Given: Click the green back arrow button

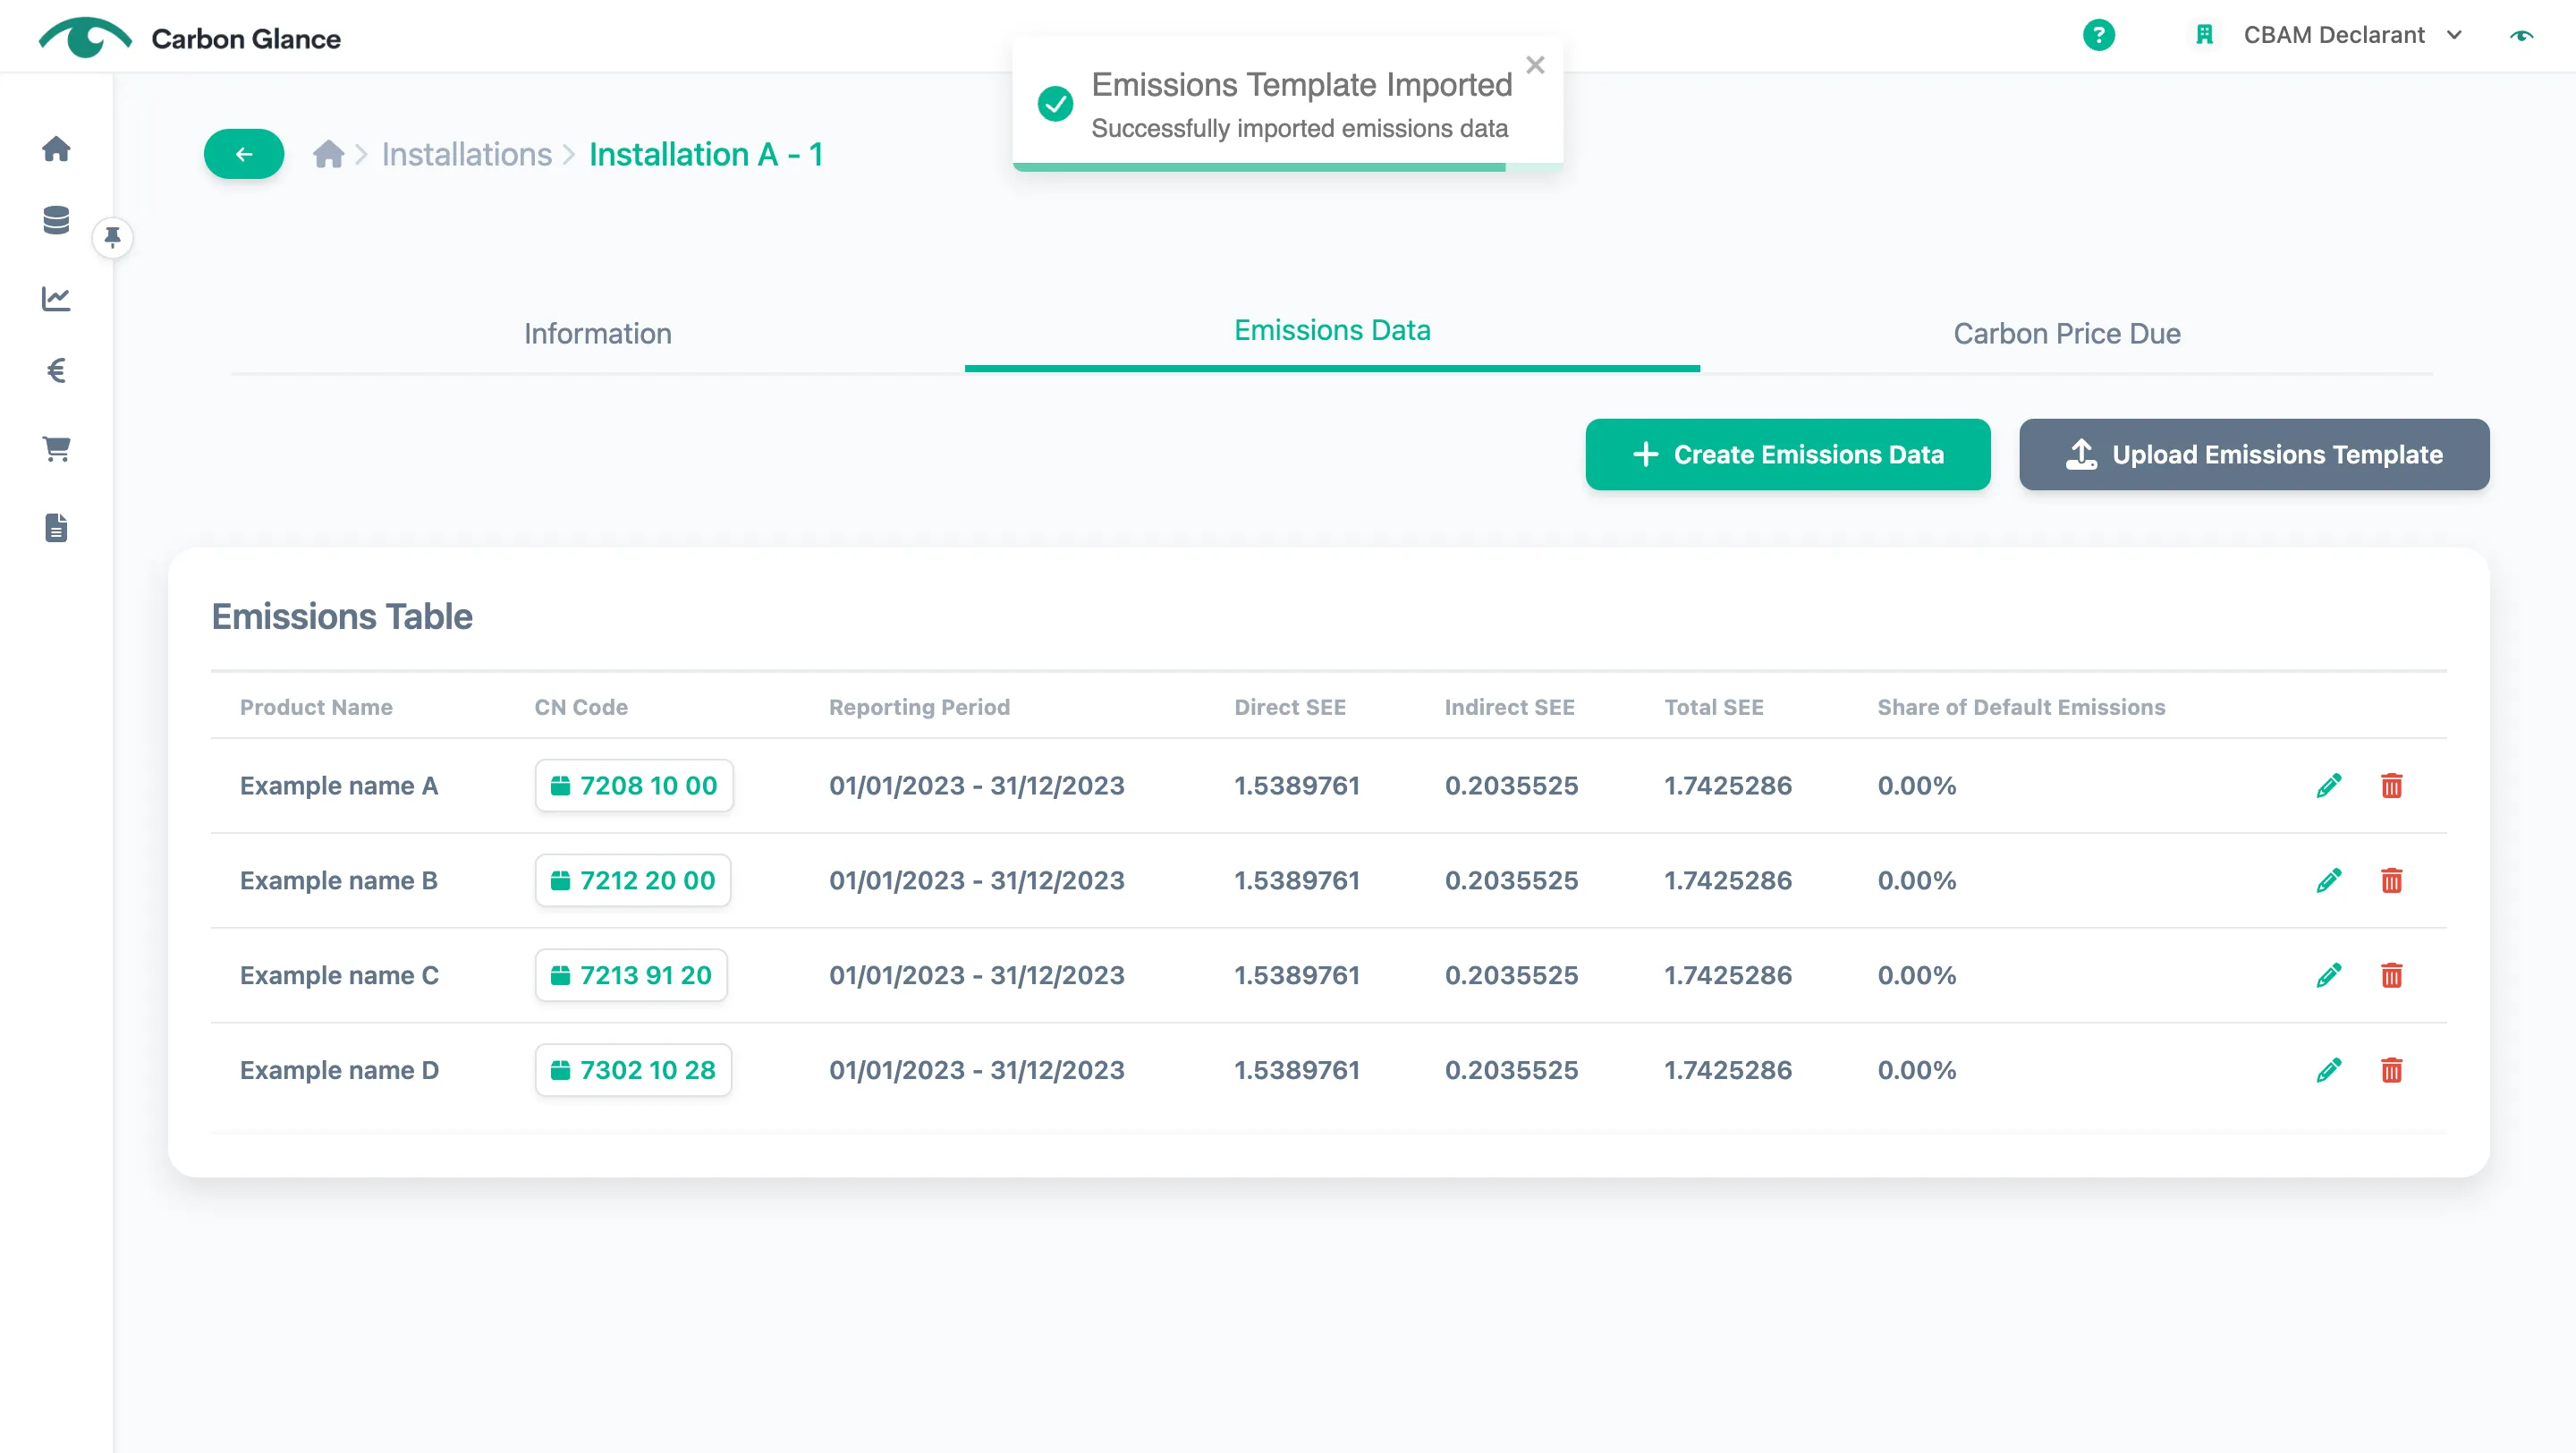Looking at the screenshot, I should (244, 154).
